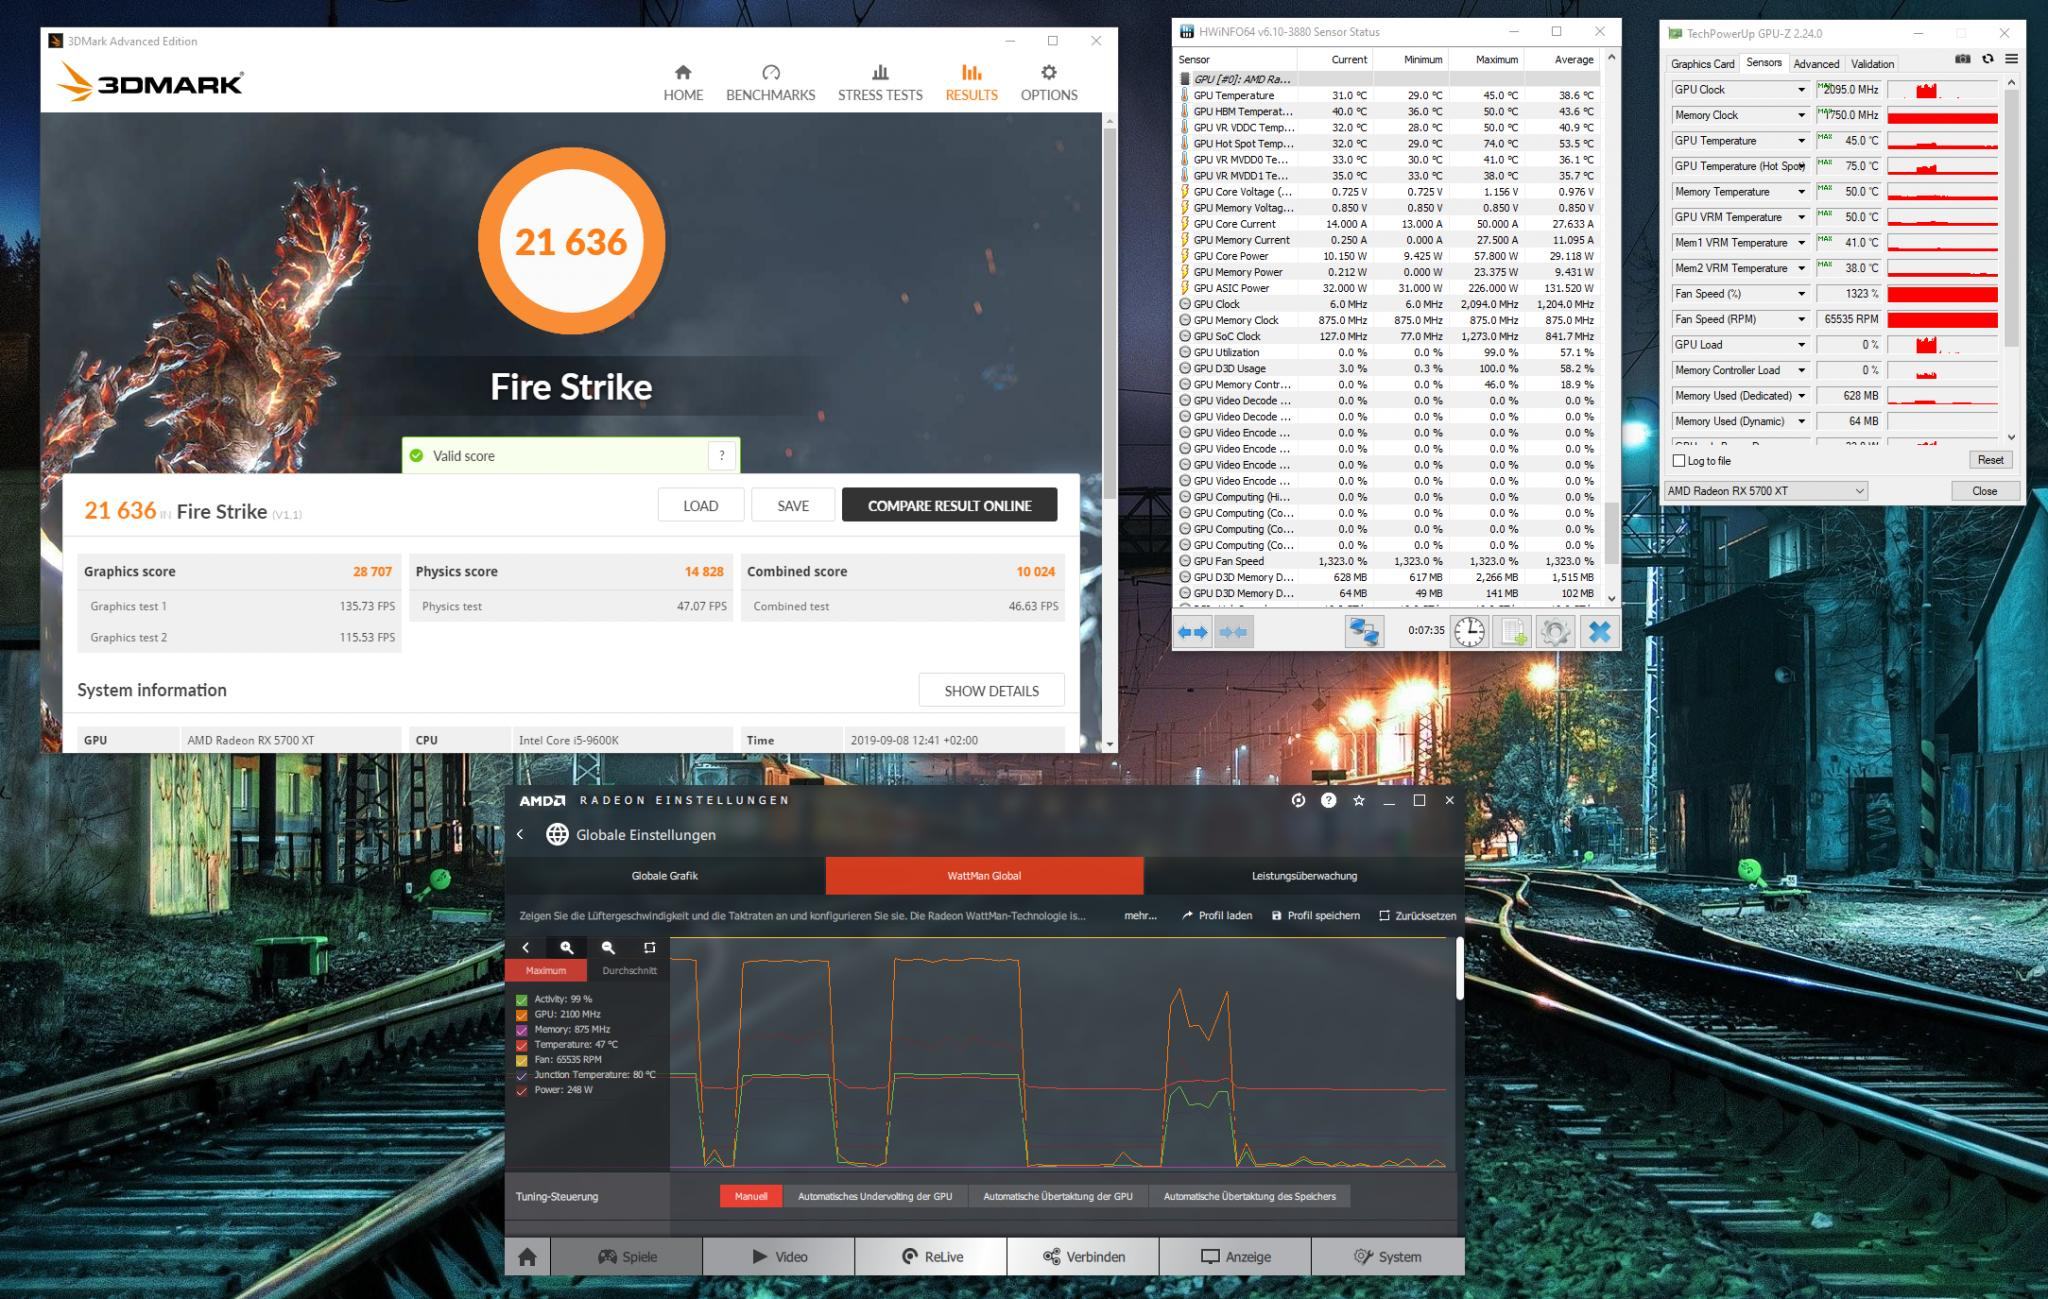Click the HWiNFO reset clock icon
Viewport: 2048px width, 1299px height.
pyautogui.click(x=1469, y=631)
